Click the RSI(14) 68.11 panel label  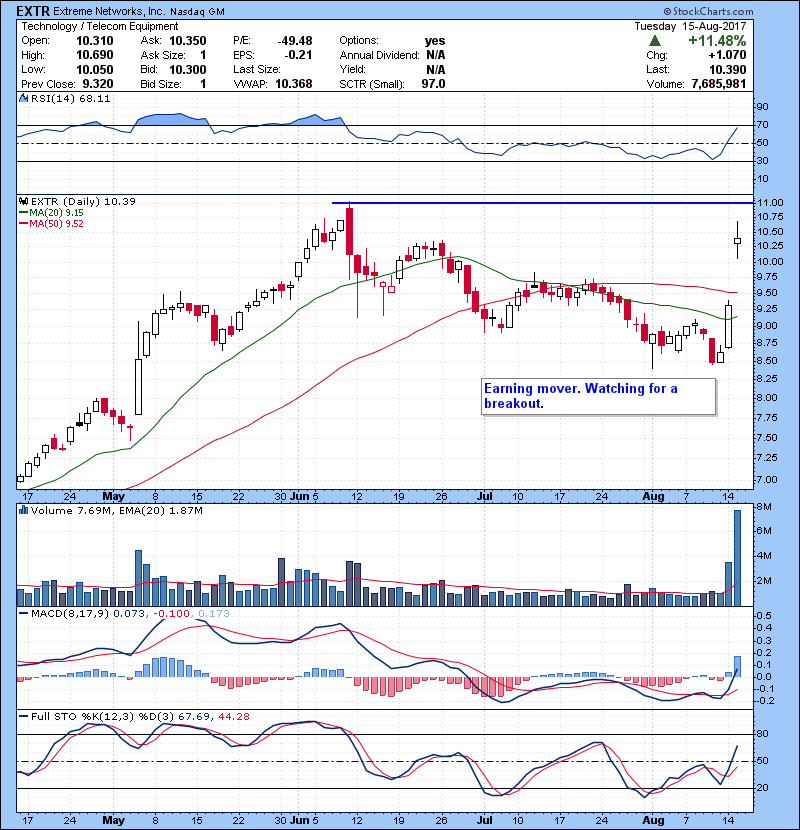click(x=70, y=98)
